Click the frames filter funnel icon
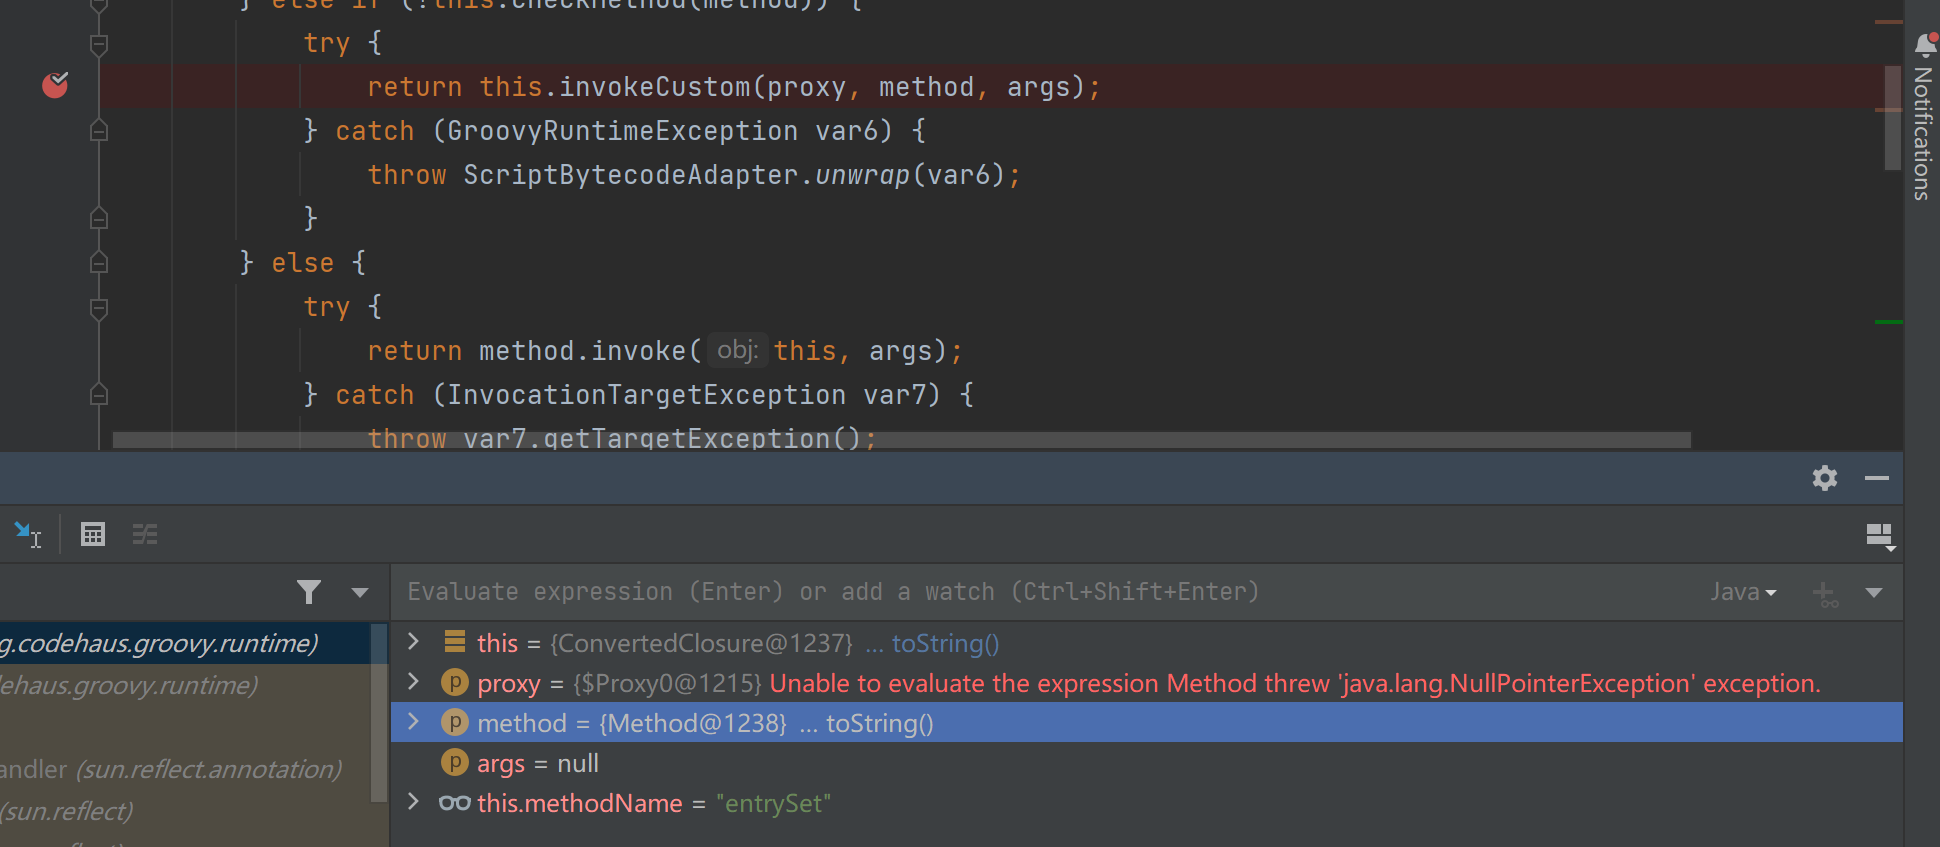The width and height of the screenshot is (1940, 847). click(x=309, y=592)
